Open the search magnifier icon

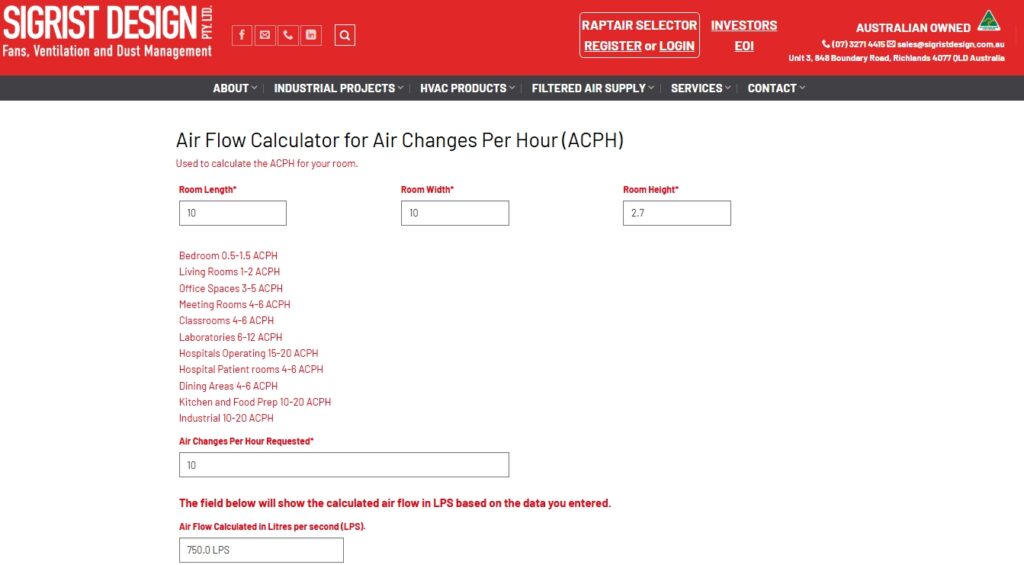345,35
